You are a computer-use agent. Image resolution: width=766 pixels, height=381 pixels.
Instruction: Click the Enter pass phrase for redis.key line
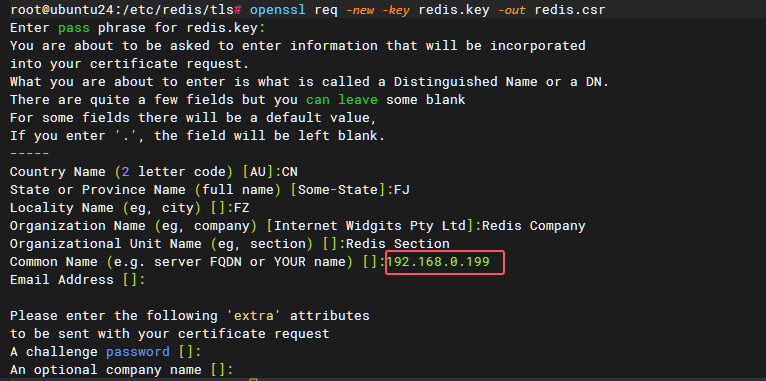pyautogui.click(x=138, y=28)
